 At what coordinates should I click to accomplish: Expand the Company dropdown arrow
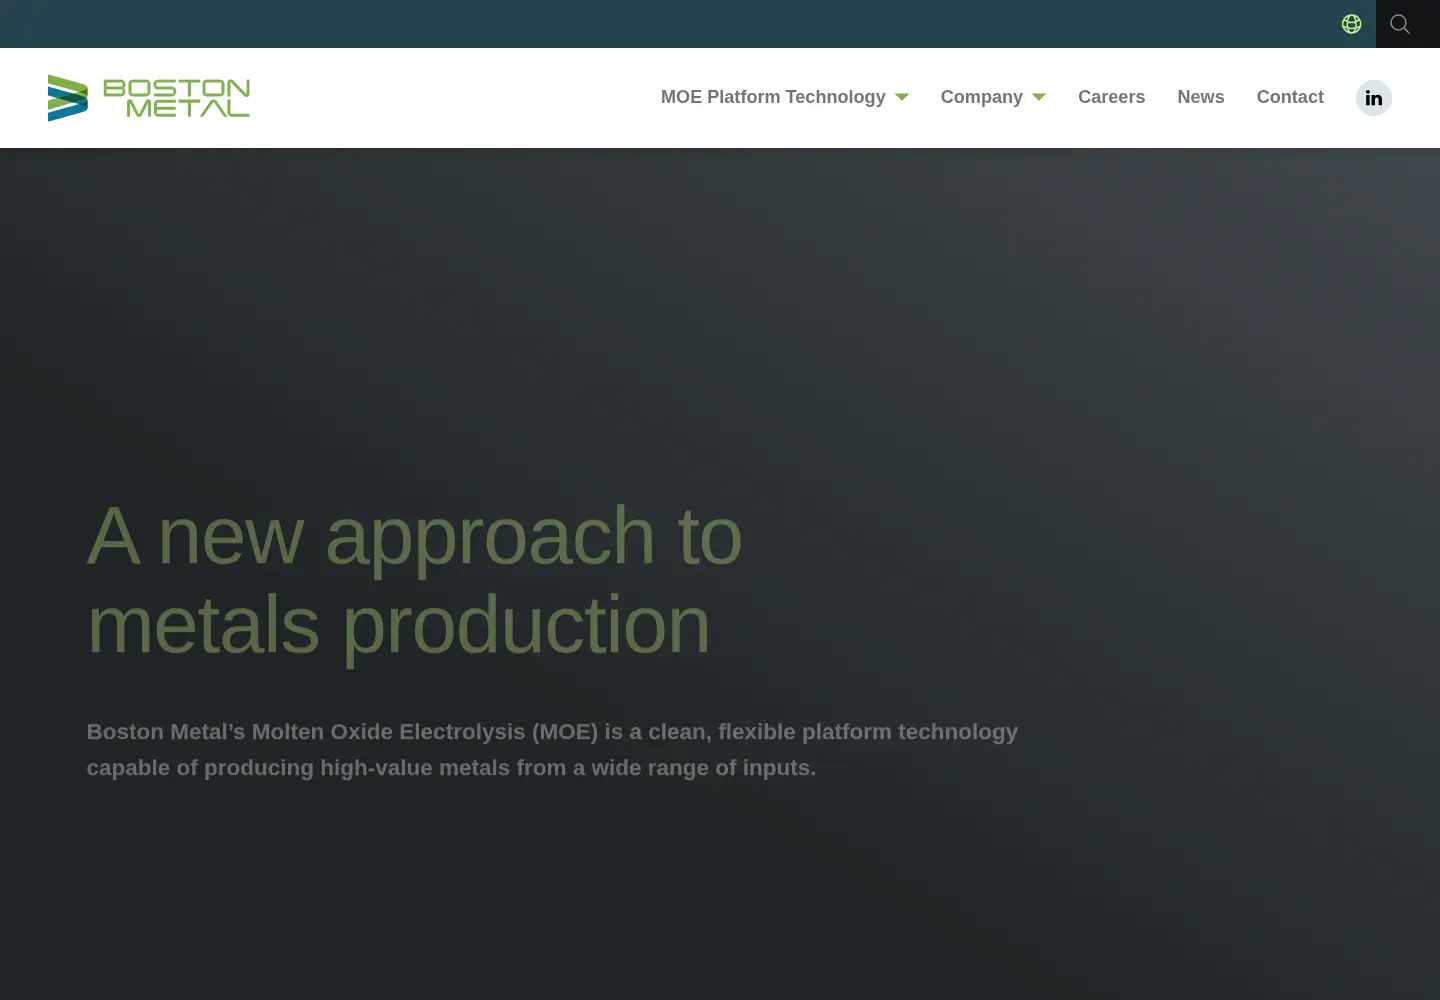(1039, 97)
